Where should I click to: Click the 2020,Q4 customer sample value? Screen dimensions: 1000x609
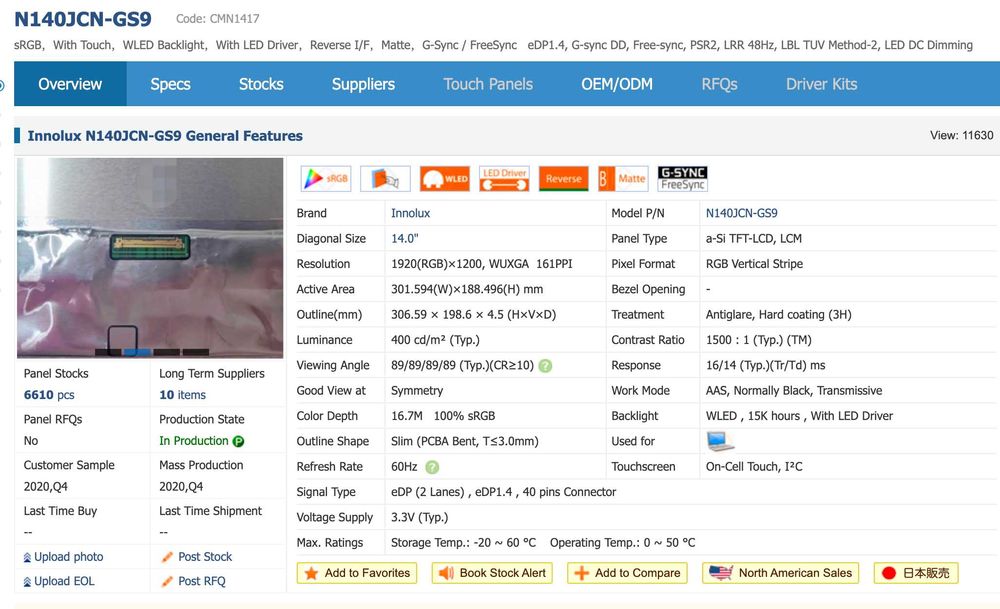point(45,487)
